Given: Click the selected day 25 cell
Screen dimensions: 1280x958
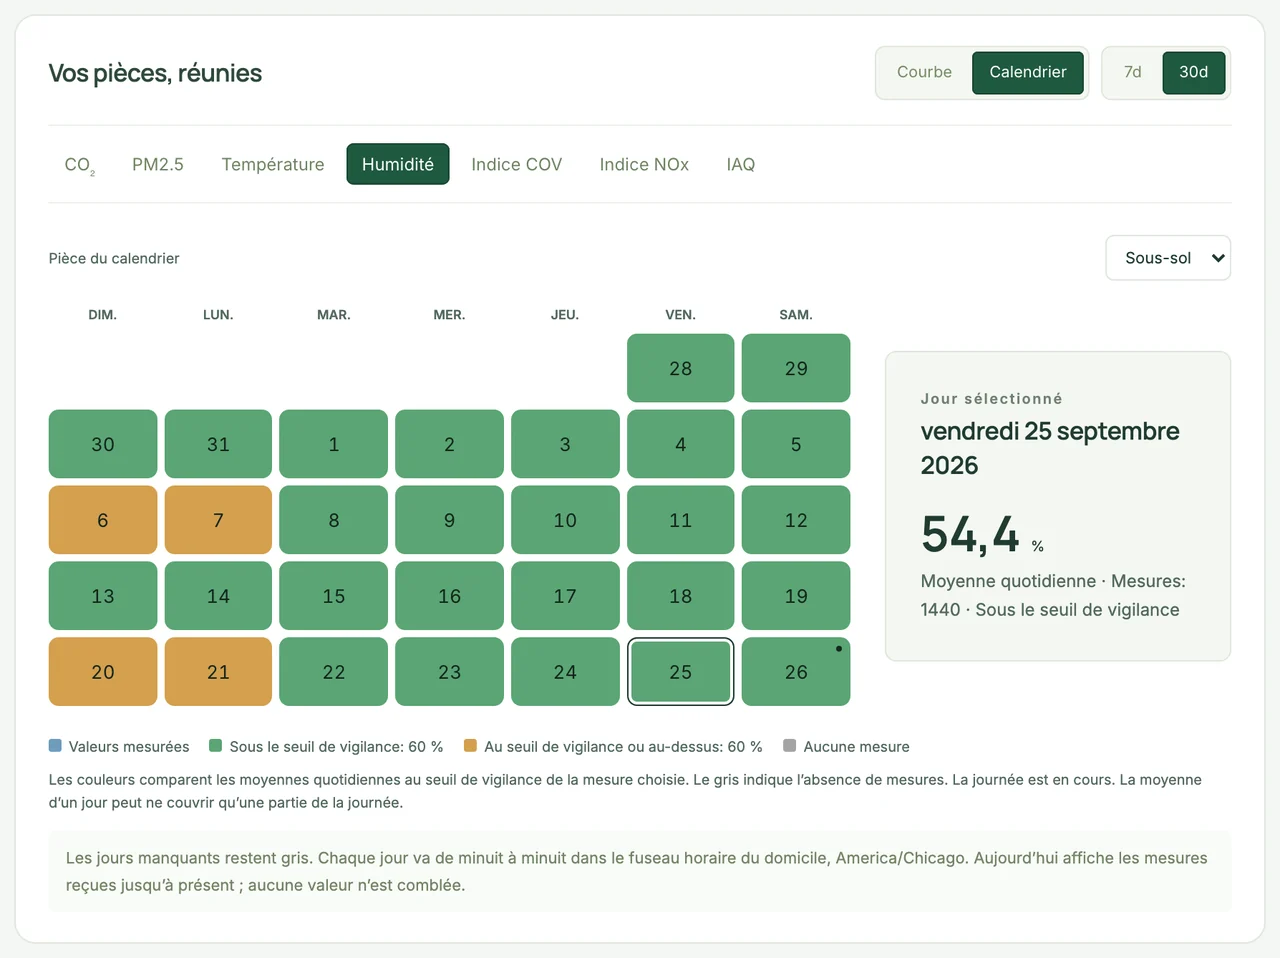Looking at the screenshot, I should [681, 672].
